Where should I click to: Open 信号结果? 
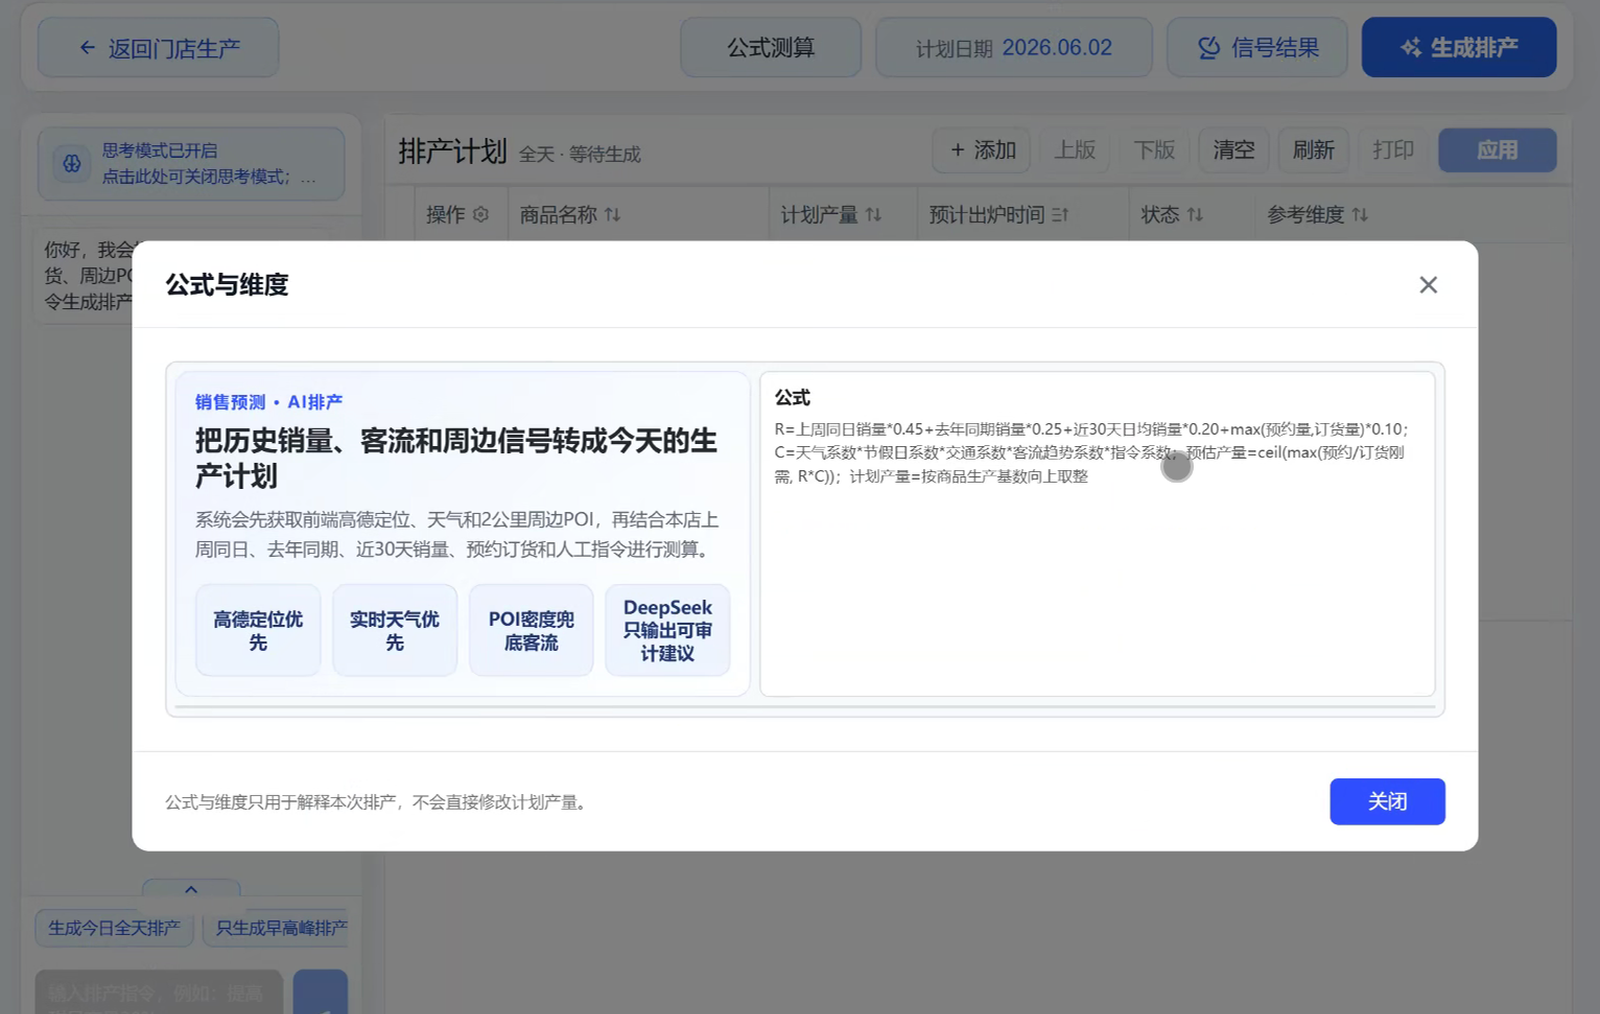click(1257, 47)
